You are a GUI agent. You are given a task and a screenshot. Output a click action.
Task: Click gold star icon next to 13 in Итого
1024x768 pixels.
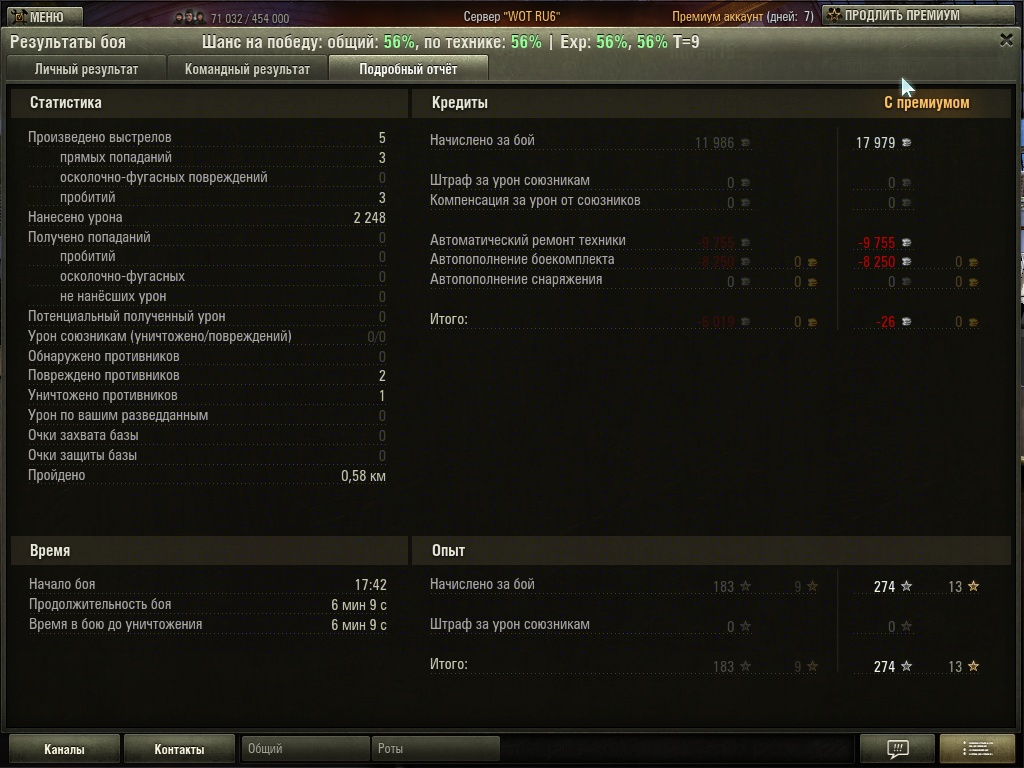click(974, 666)
